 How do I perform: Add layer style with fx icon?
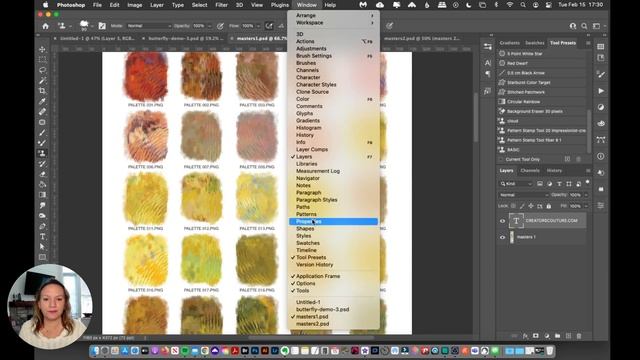(525, 336)
